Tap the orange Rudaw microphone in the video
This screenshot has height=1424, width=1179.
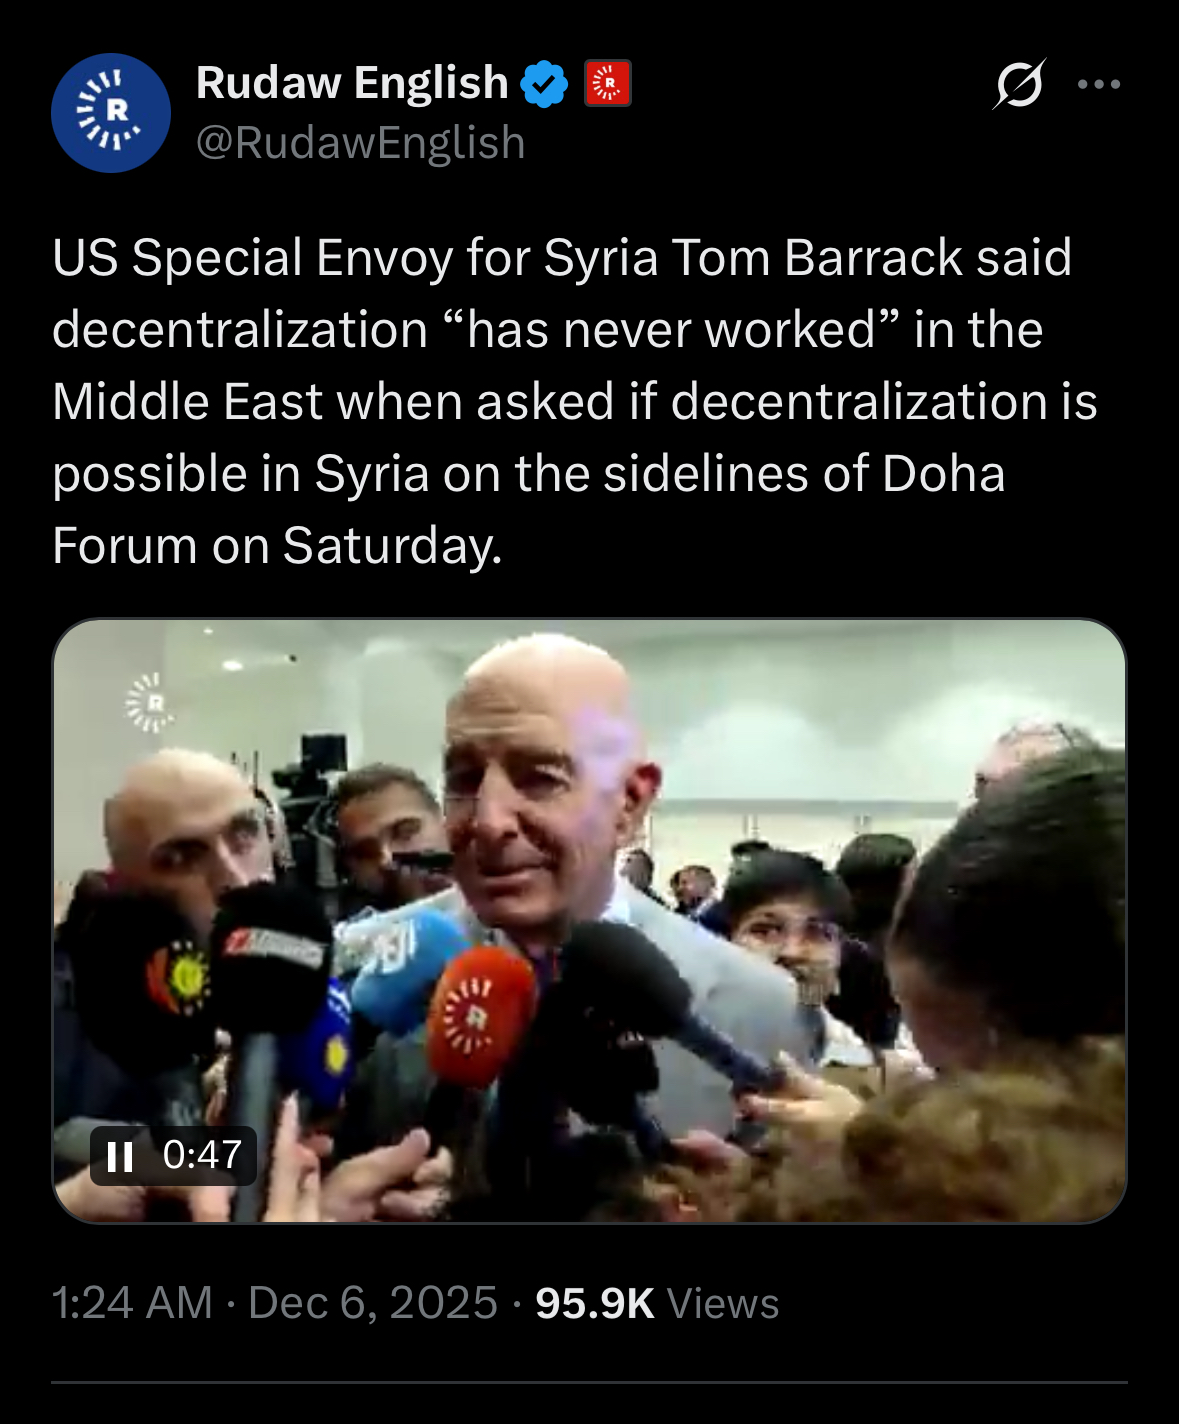(x=478, y=1017)
